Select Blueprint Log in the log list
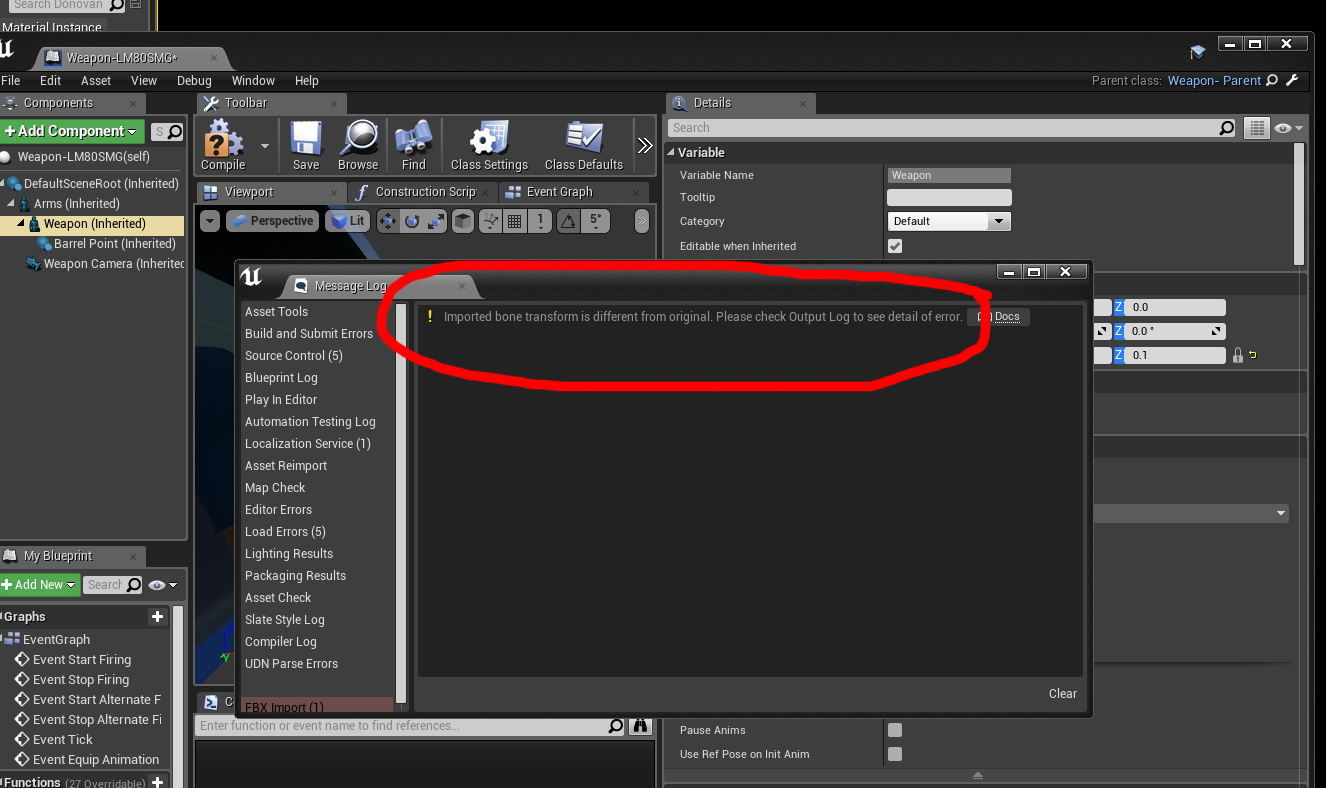Image resolution: width=1326 pixels, height=788 pixels. coord(281,378)
